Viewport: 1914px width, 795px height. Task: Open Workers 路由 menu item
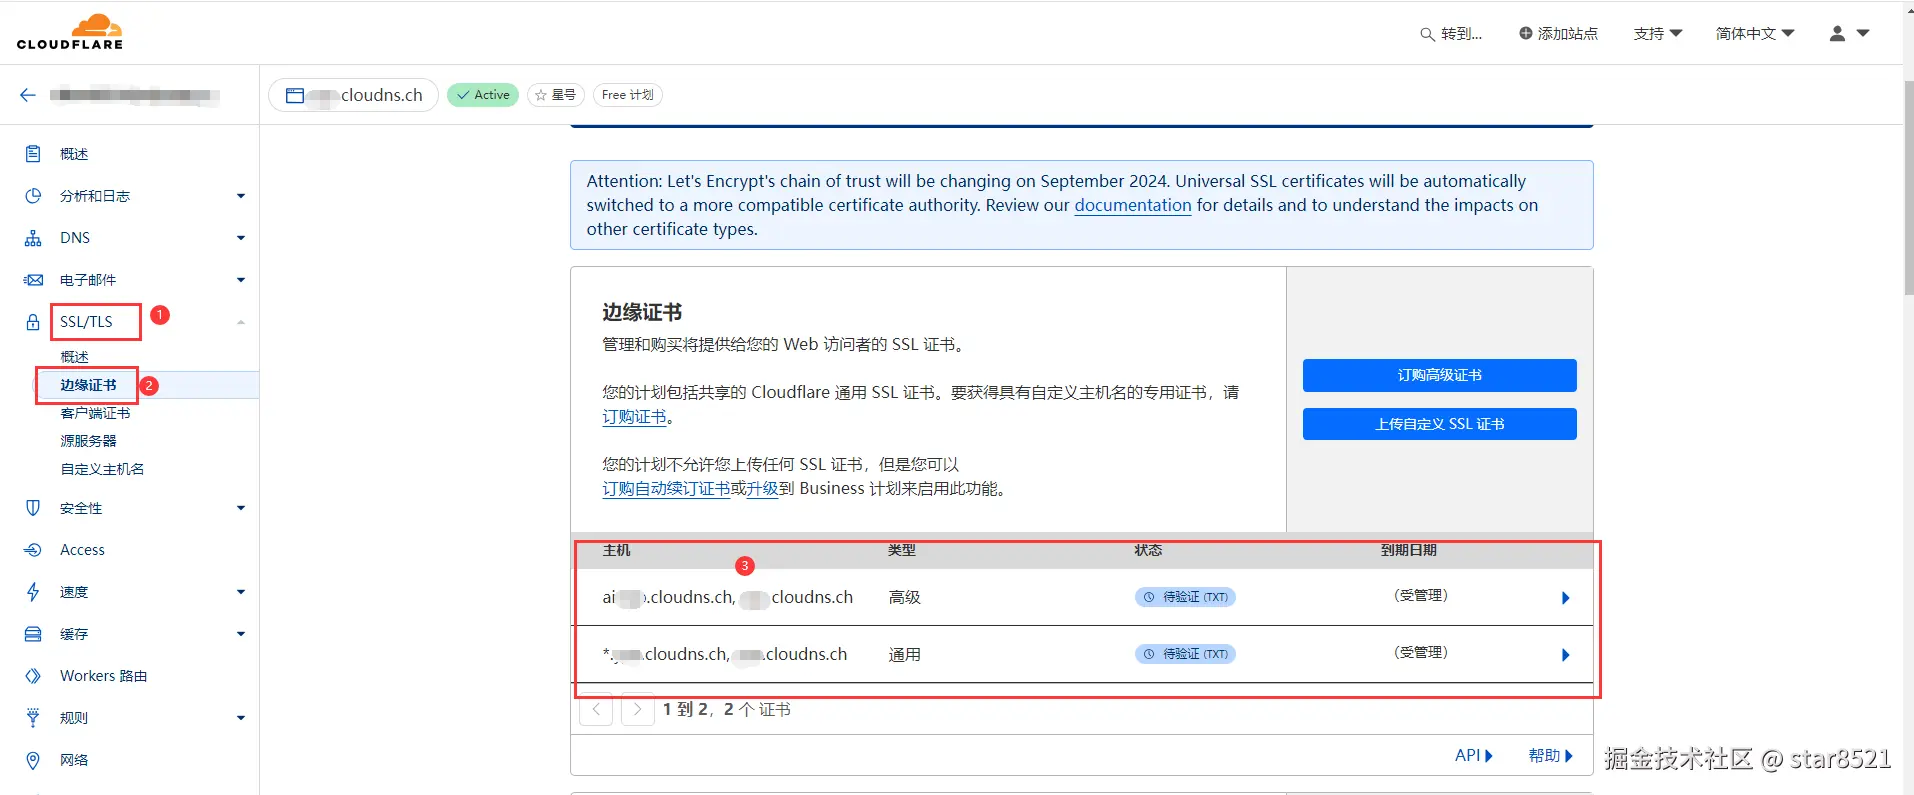coord(103,676)
